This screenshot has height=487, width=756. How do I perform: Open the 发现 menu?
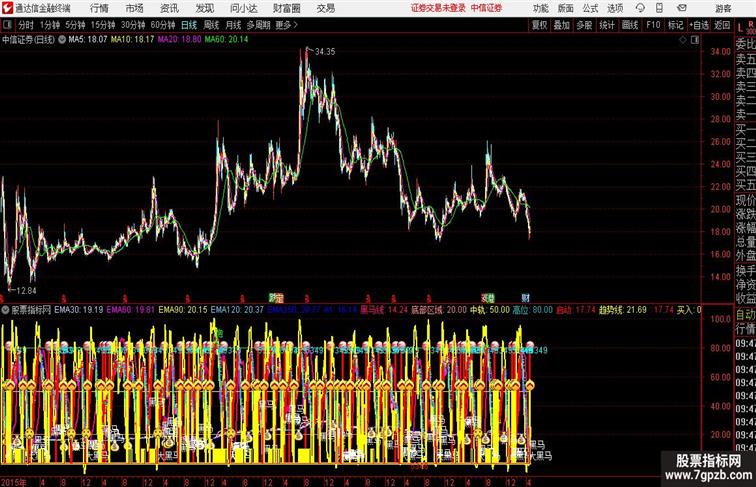pos(204,8)
